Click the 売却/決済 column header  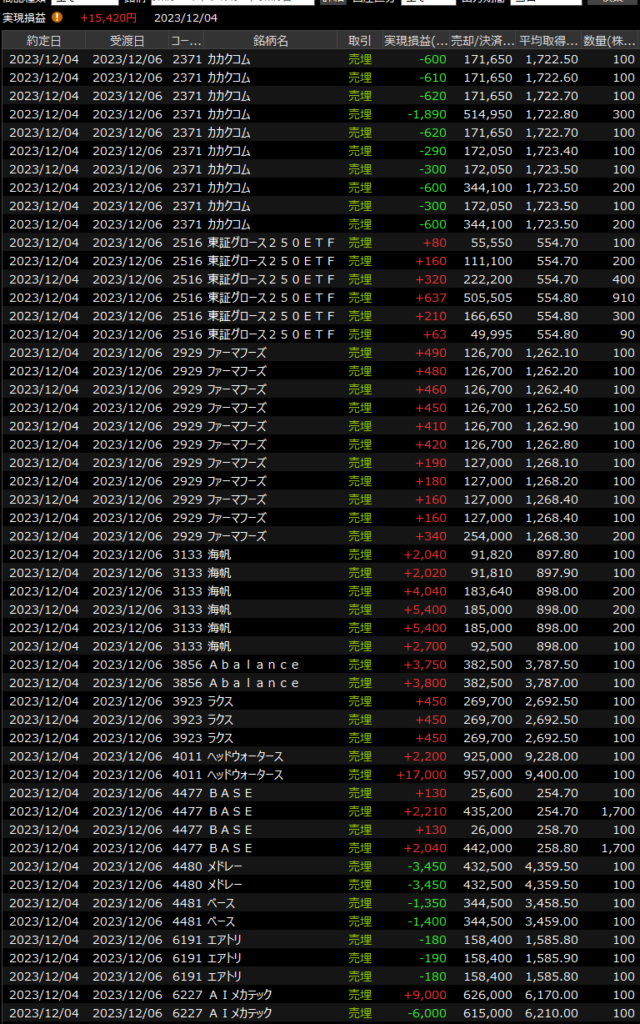tap(483, 41)
